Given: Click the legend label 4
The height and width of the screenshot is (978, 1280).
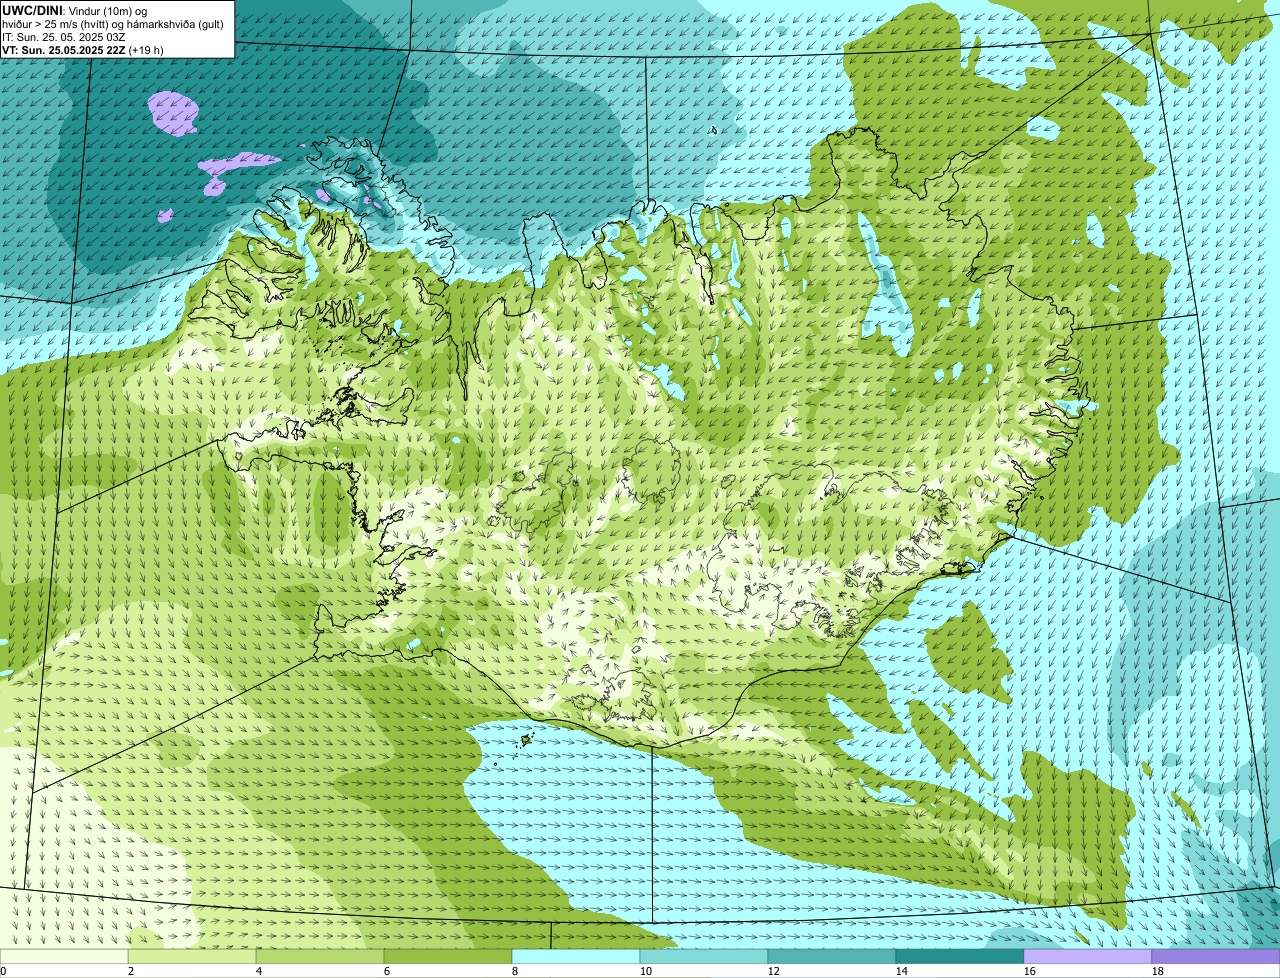Looking at the screenshot, I should 259,971.
